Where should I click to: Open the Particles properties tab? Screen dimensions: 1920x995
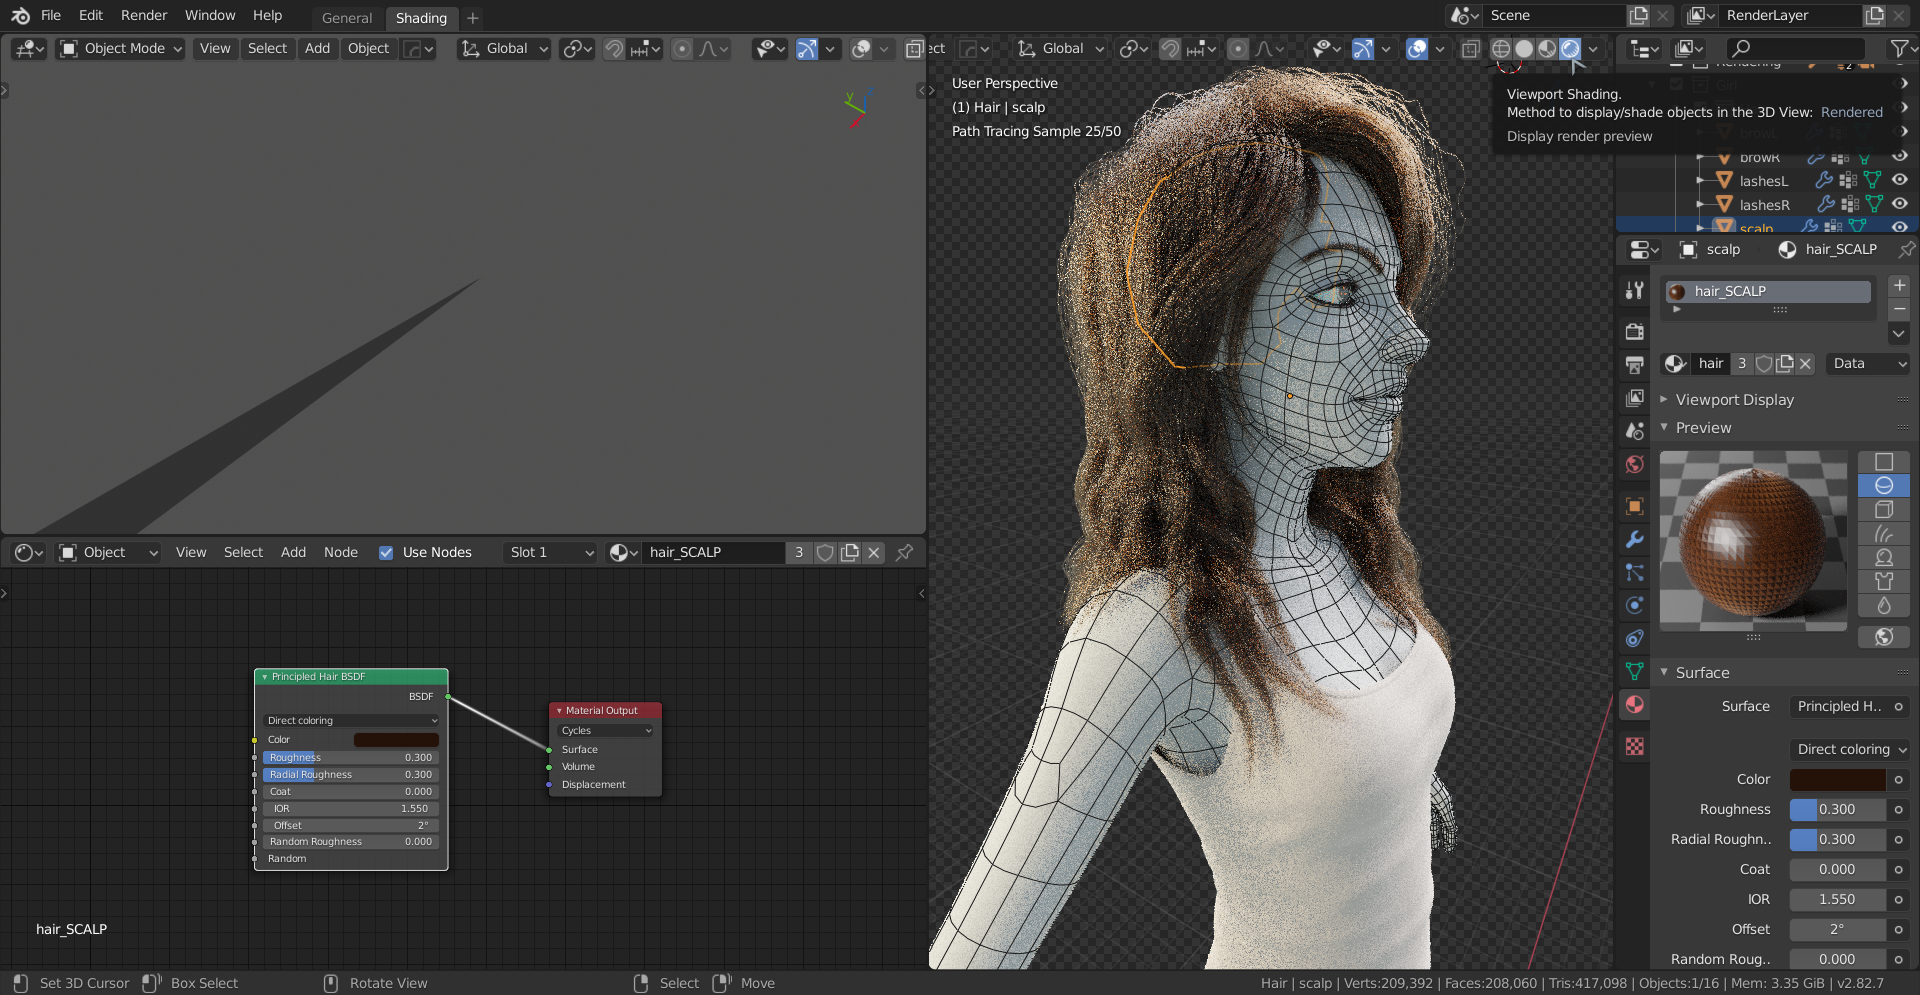click(x=1635, y=573)
